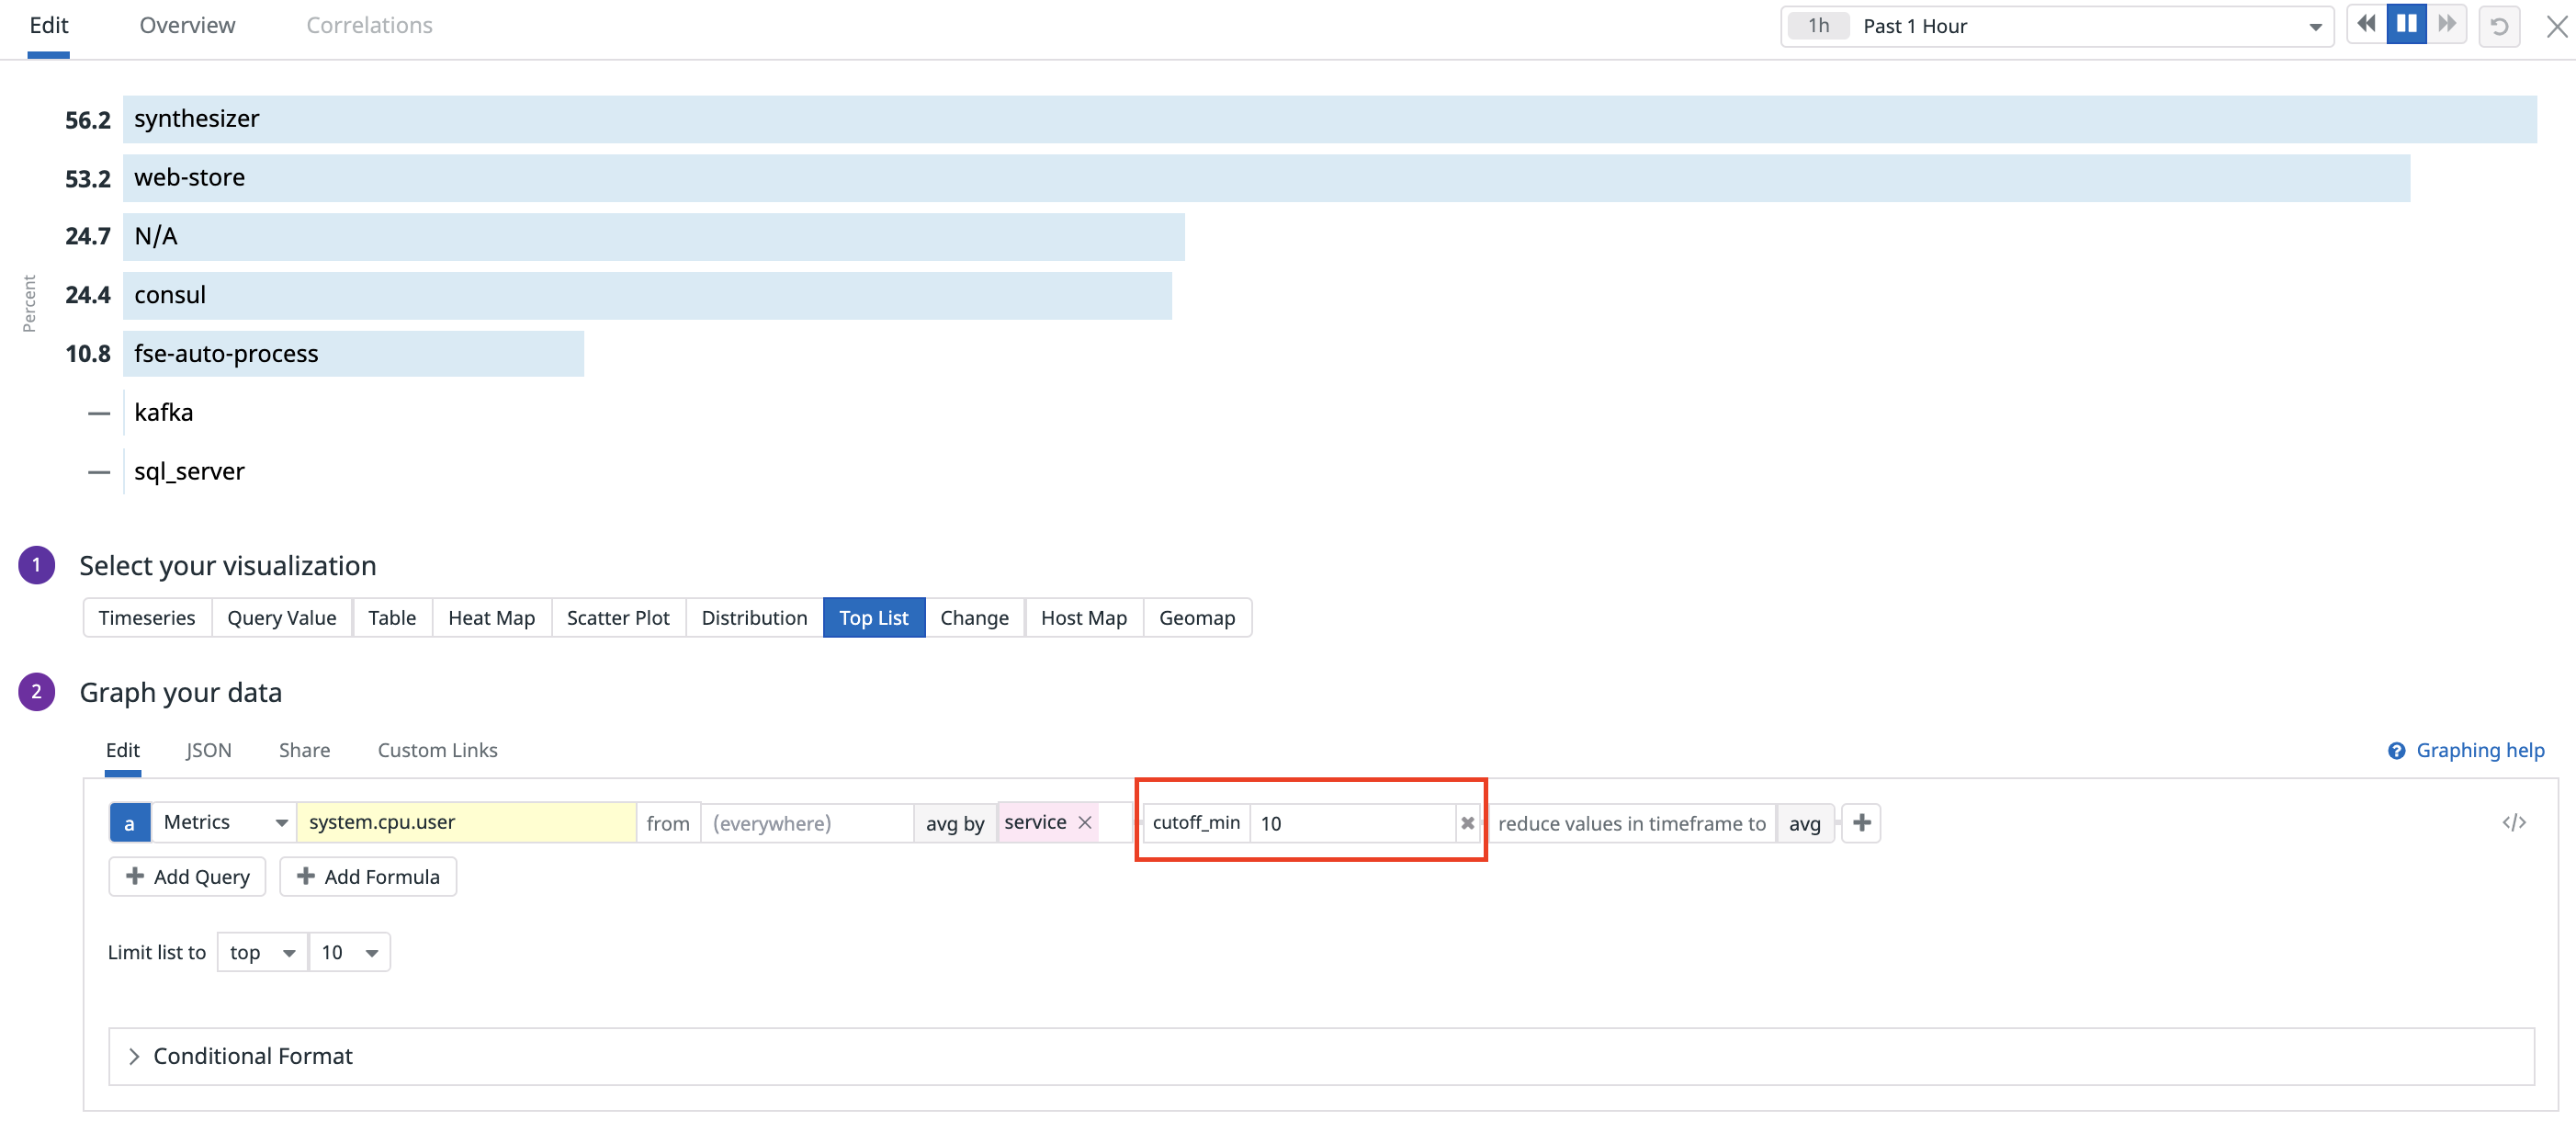Open the Overview tab
Viewport: 2576px width, 1132px height.
pos(187,26)
